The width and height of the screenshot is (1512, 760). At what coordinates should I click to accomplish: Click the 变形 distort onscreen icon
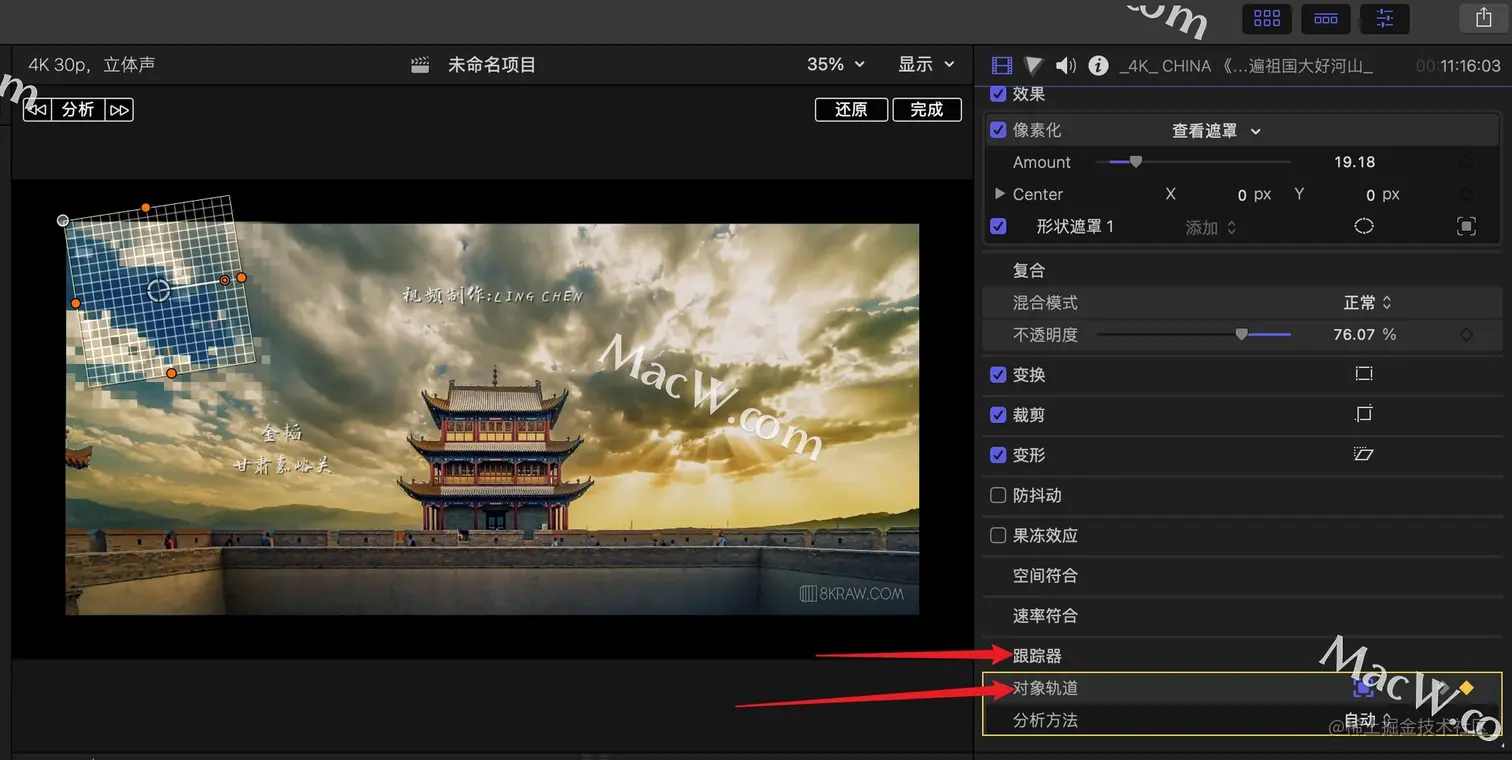coord(1364,454)
